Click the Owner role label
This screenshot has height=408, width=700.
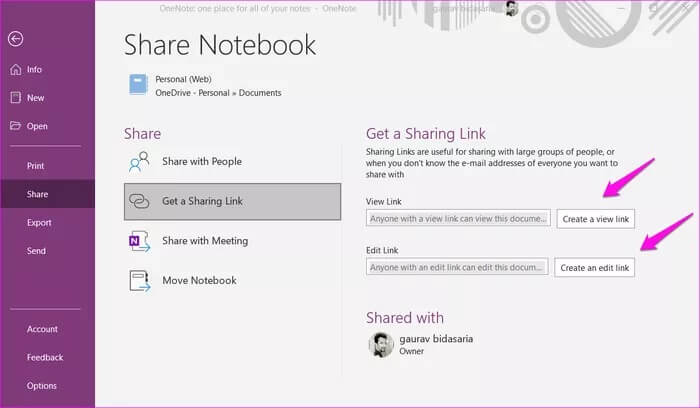tap(412, 351)
